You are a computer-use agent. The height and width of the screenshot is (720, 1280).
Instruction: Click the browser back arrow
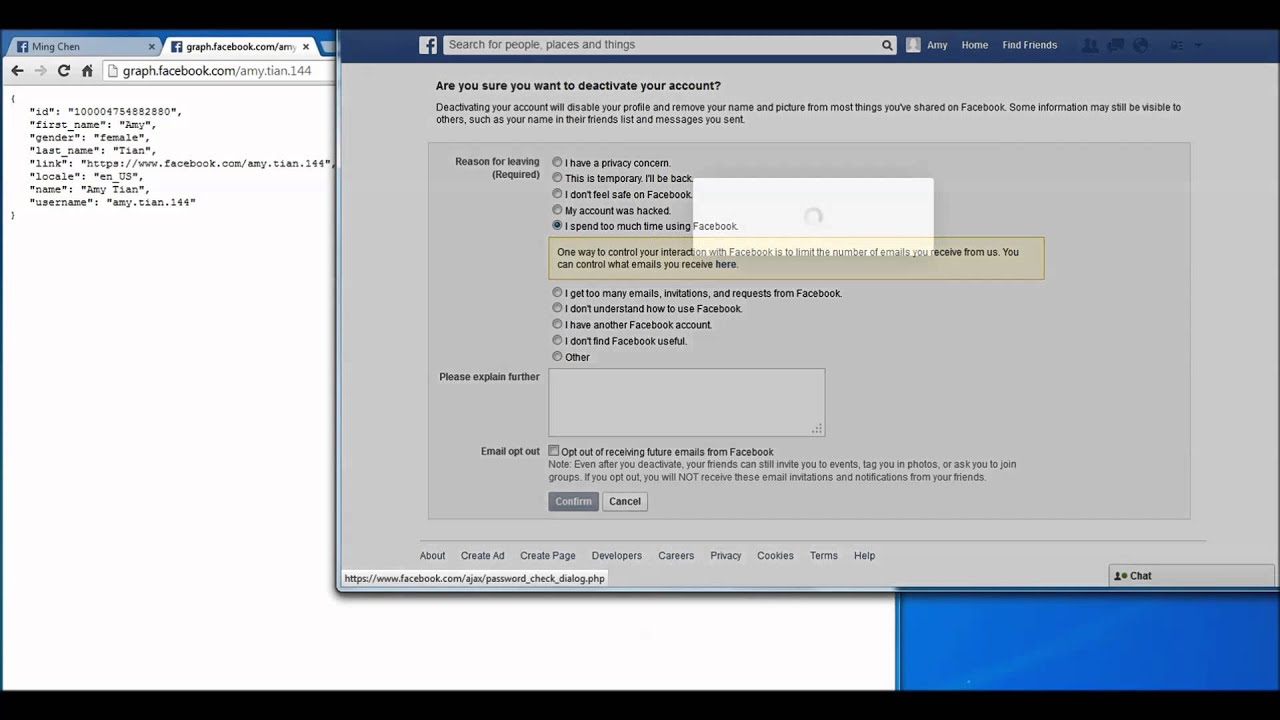(17, 71)
